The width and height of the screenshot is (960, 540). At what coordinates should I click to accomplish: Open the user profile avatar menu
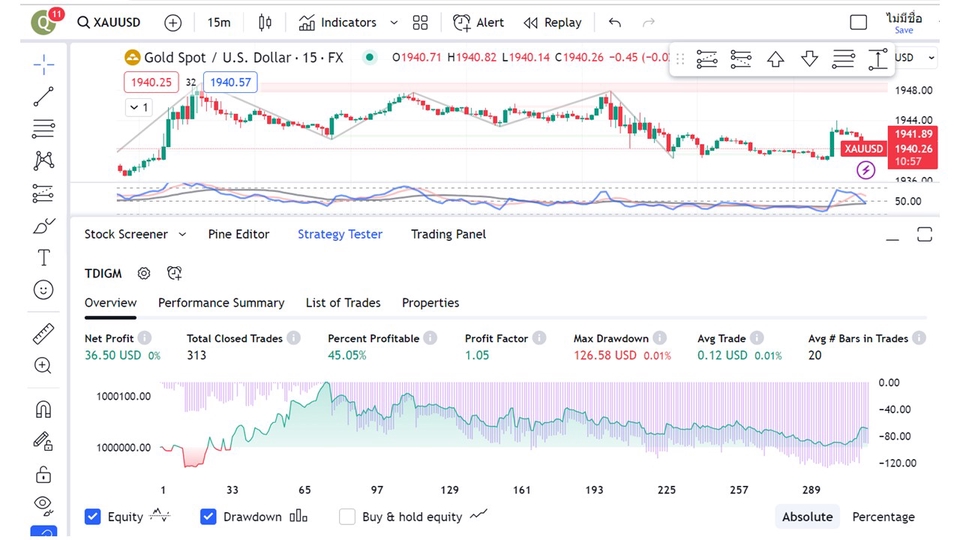point(44,21)
